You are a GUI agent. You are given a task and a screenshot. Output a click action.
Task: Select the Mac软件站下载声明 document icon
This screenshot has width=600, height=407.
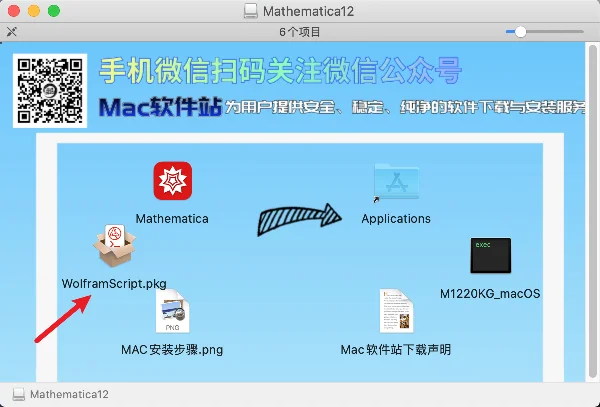tap(396, 311)
